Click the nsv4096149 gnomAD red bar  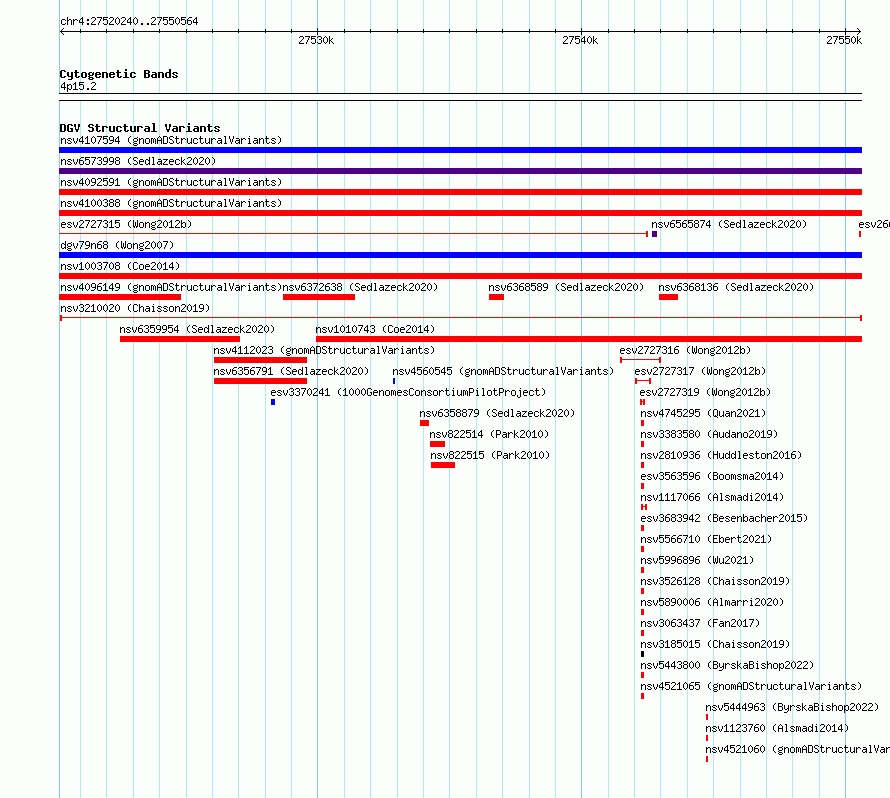click(x=120, y=297)
